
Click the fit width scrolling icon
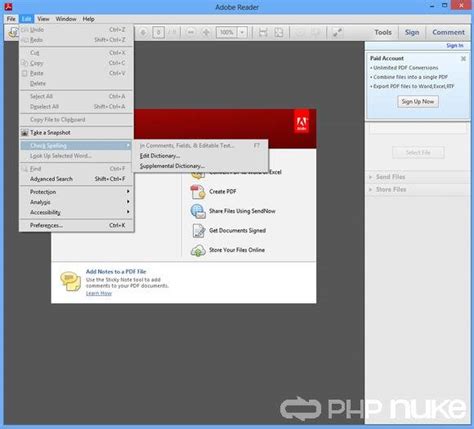[x=263, y=32]
